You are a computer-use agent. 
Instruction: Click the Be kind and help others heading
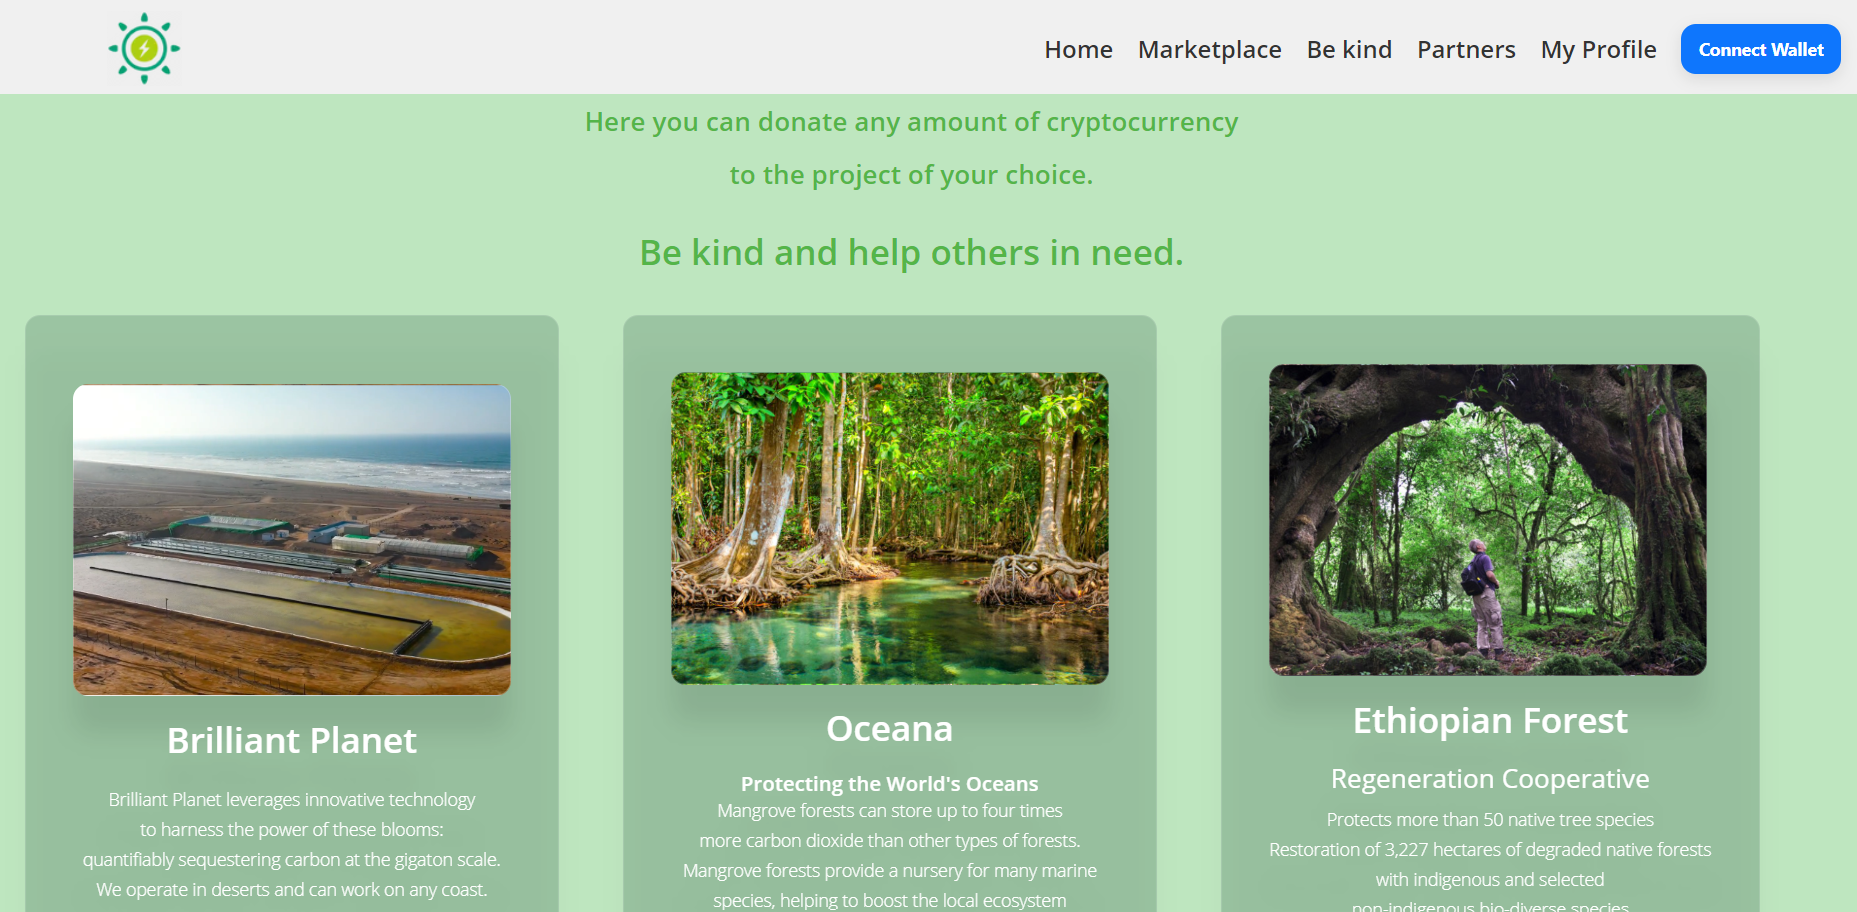911,252
